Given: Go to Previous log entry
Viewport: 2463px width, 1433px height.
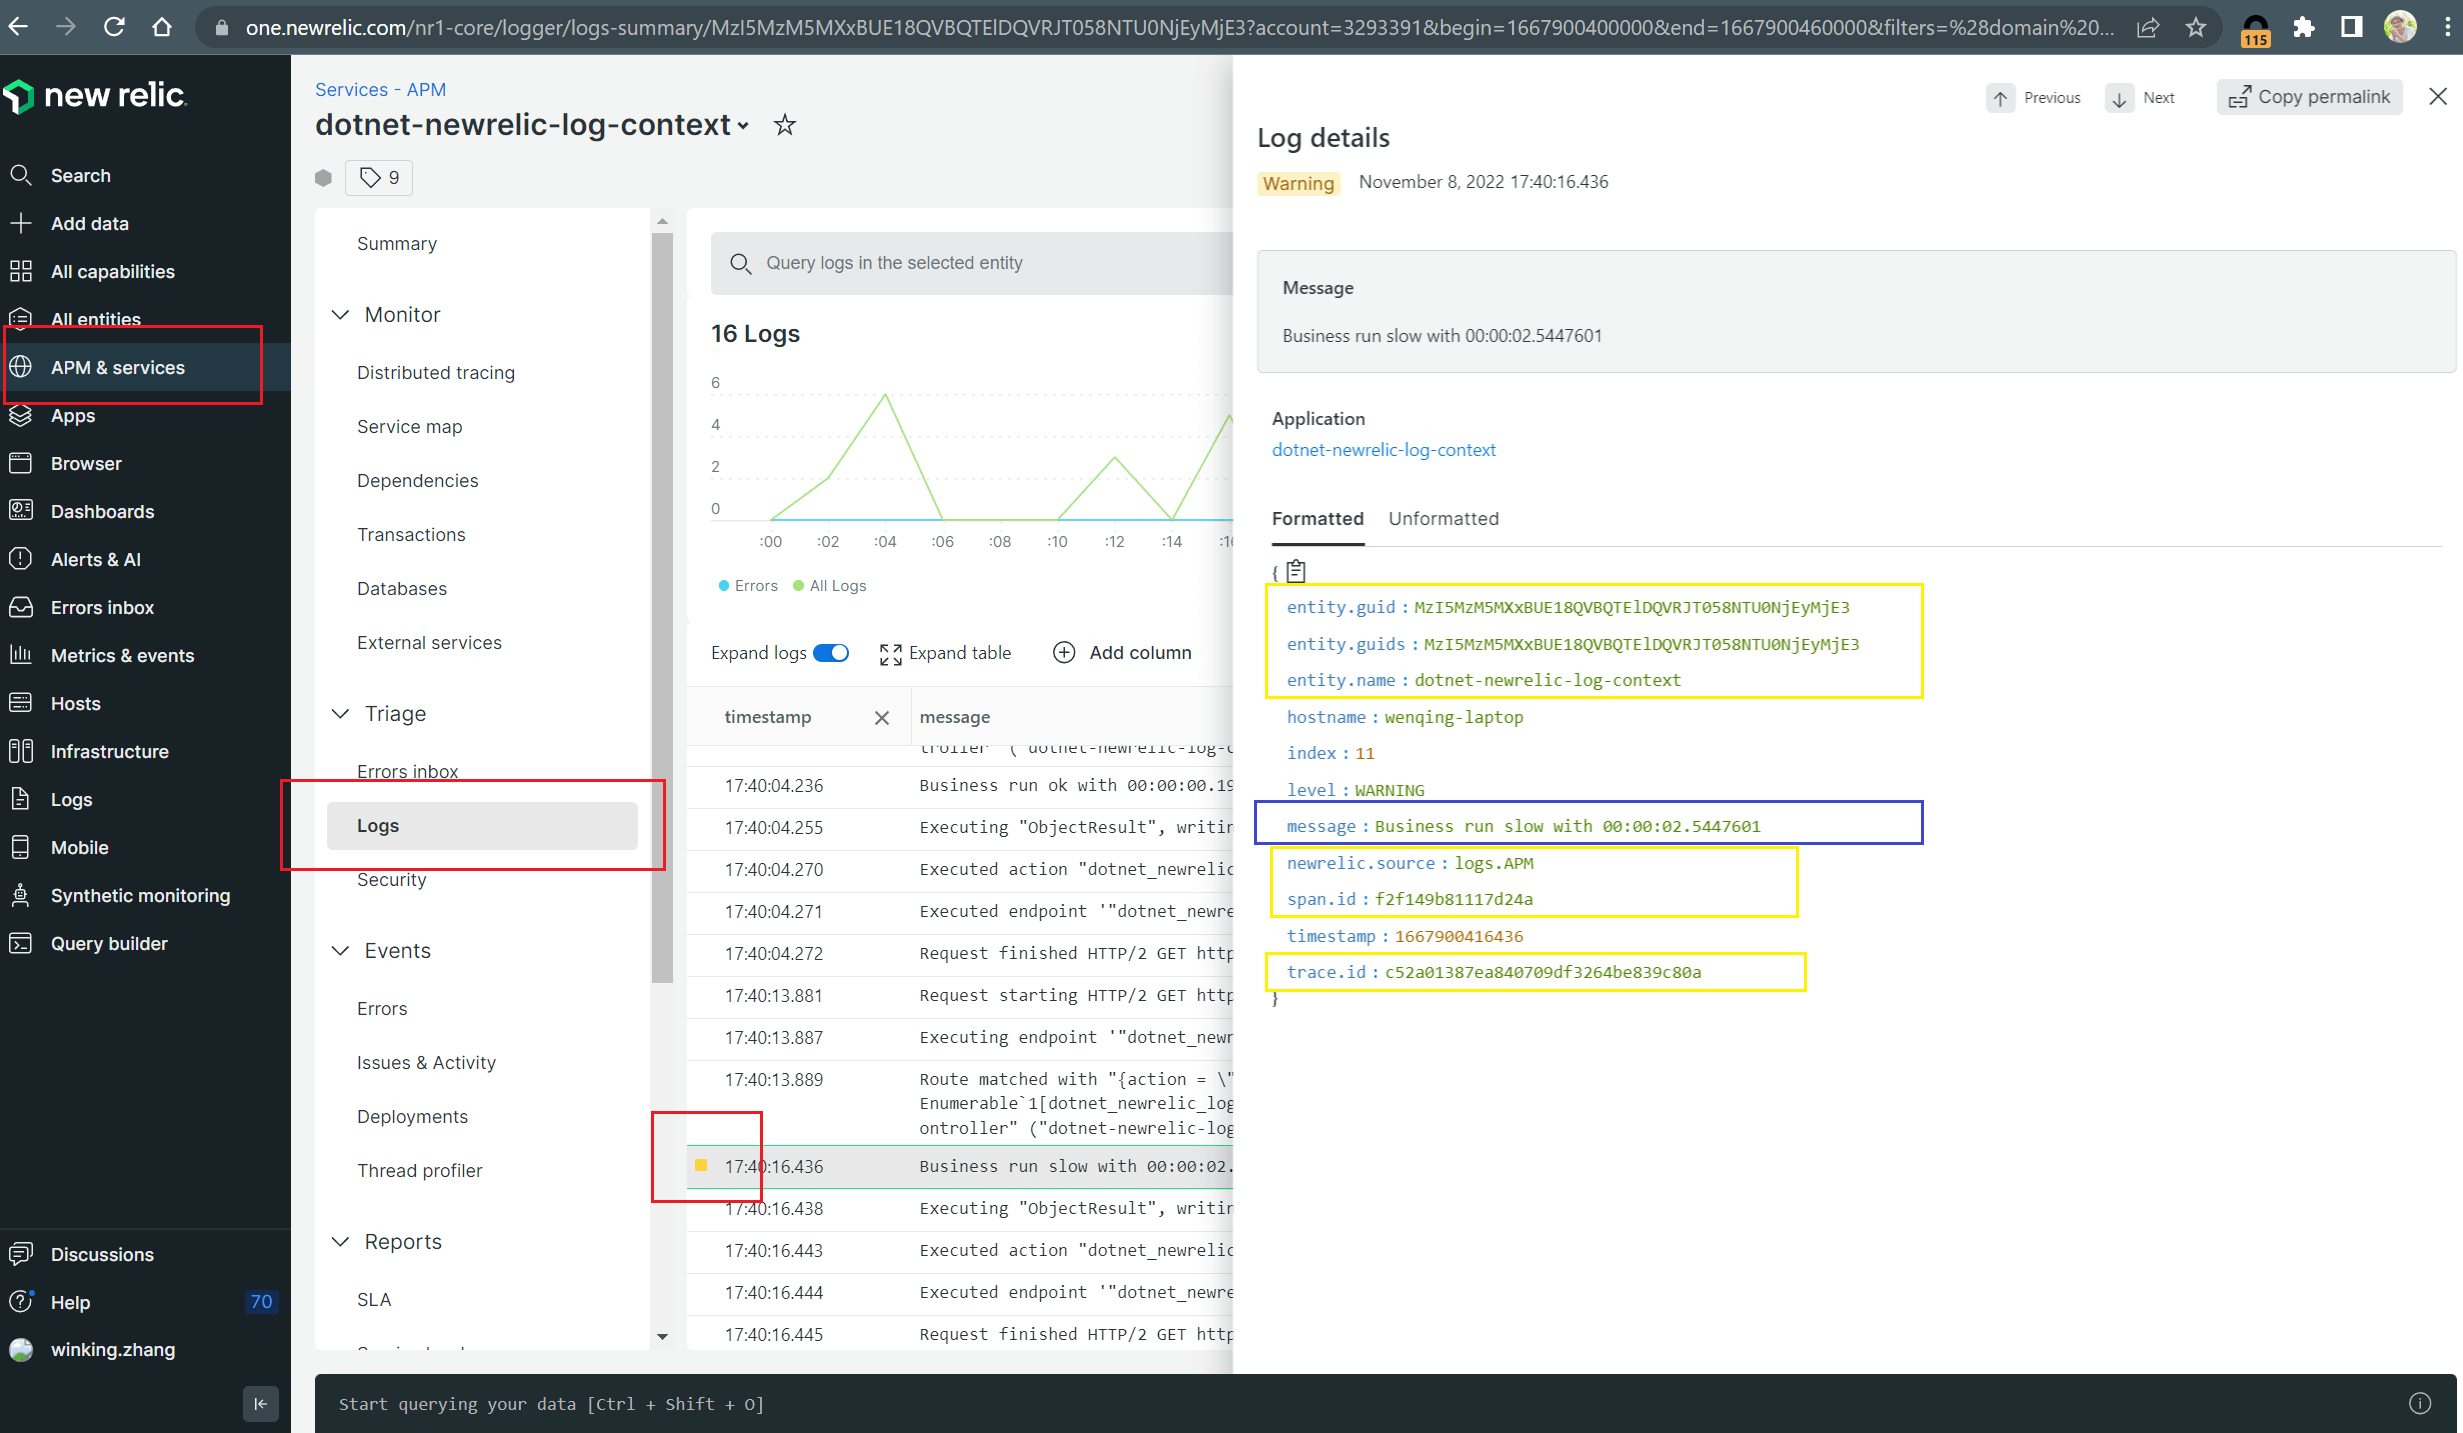Looking at the screenshot, I should (x=2036, y=98).
